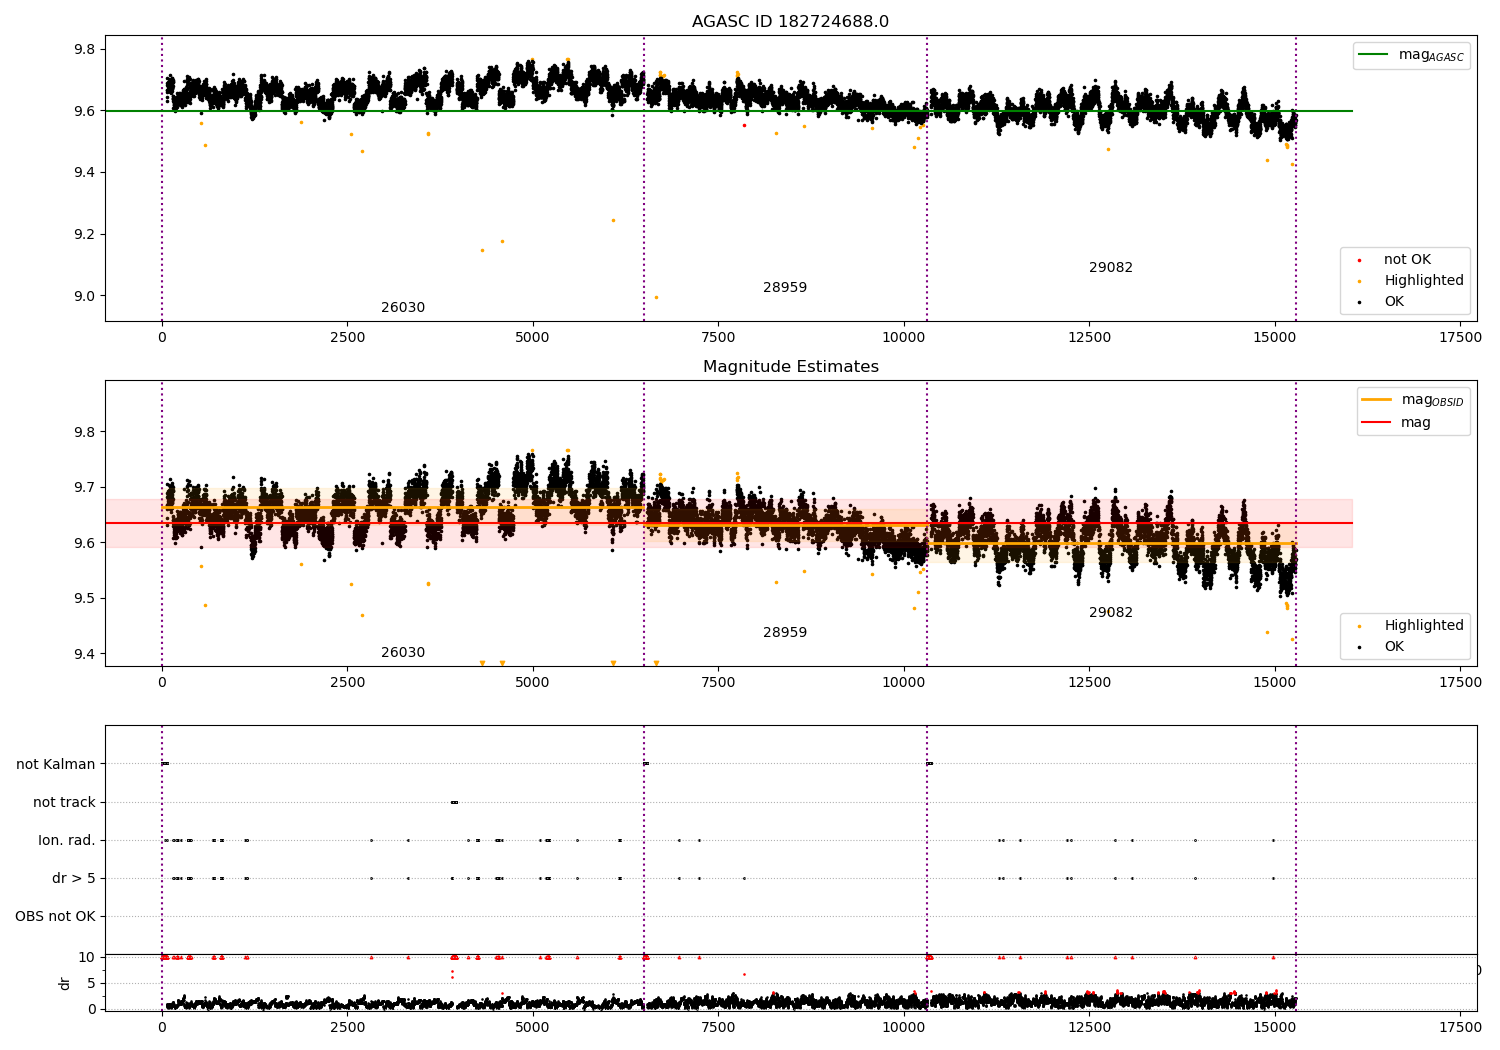Select the mag OBSID legend label

point(1432,400)
